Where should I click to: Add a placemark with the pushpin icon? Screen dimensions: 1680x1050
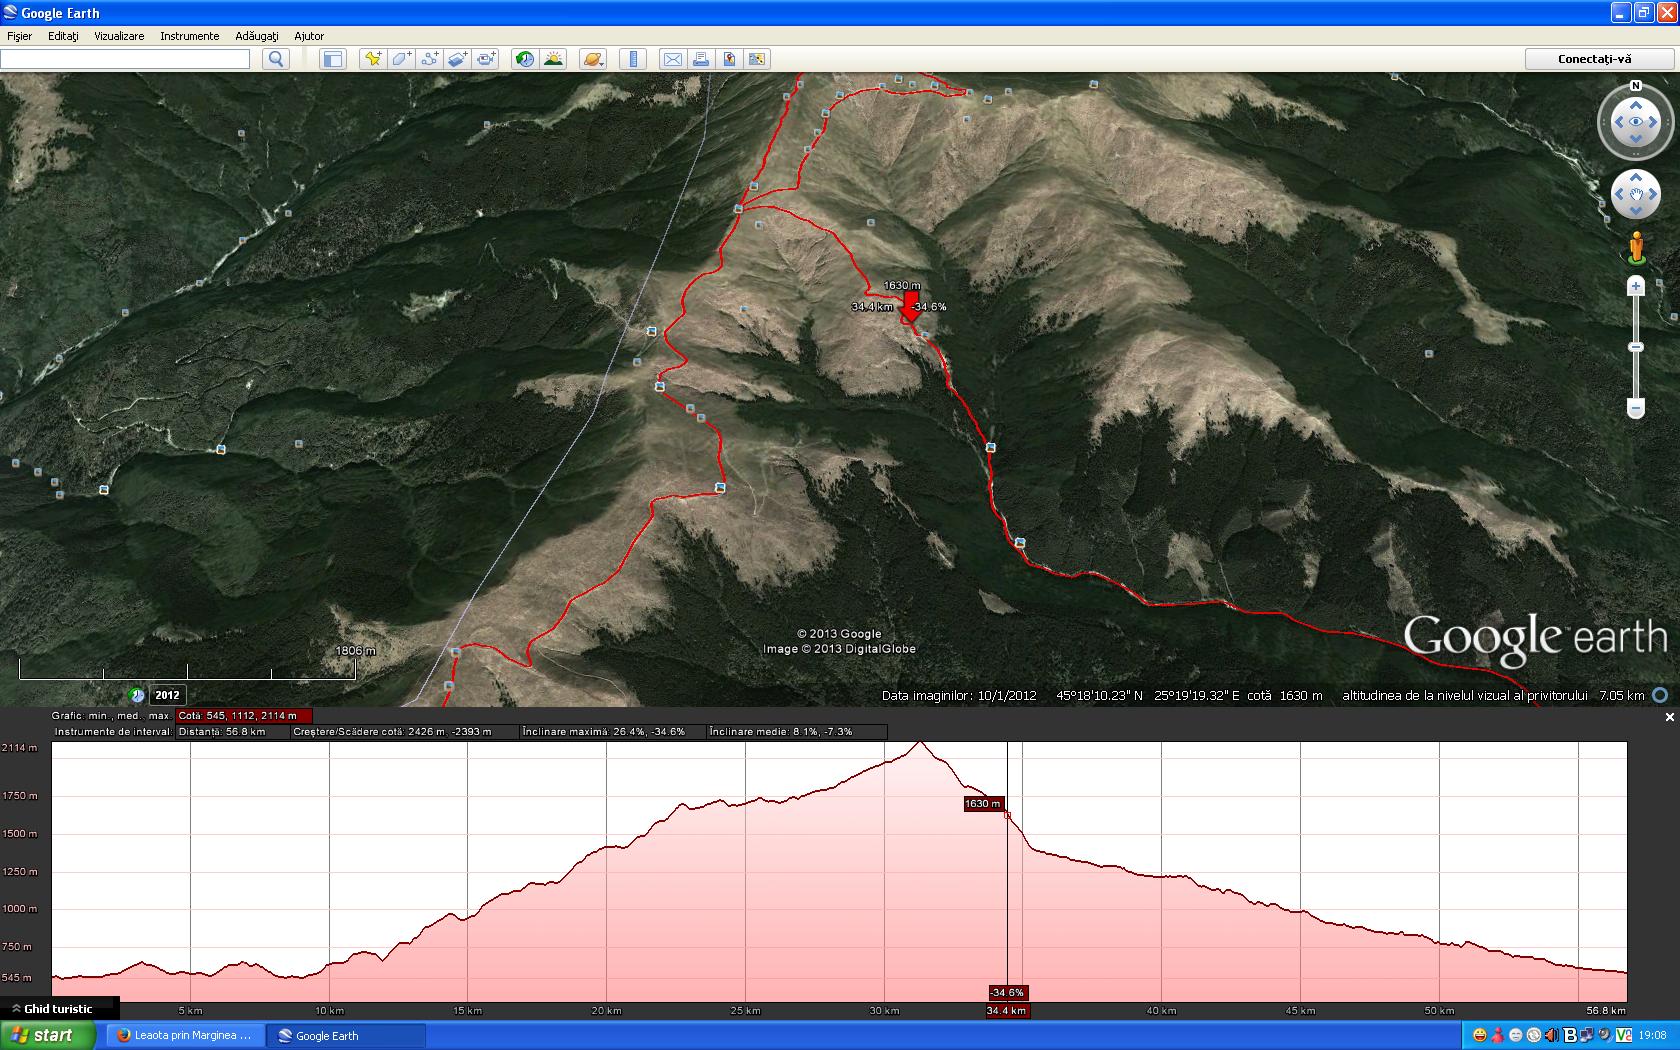pyautogui.click(x=373, y=59)
